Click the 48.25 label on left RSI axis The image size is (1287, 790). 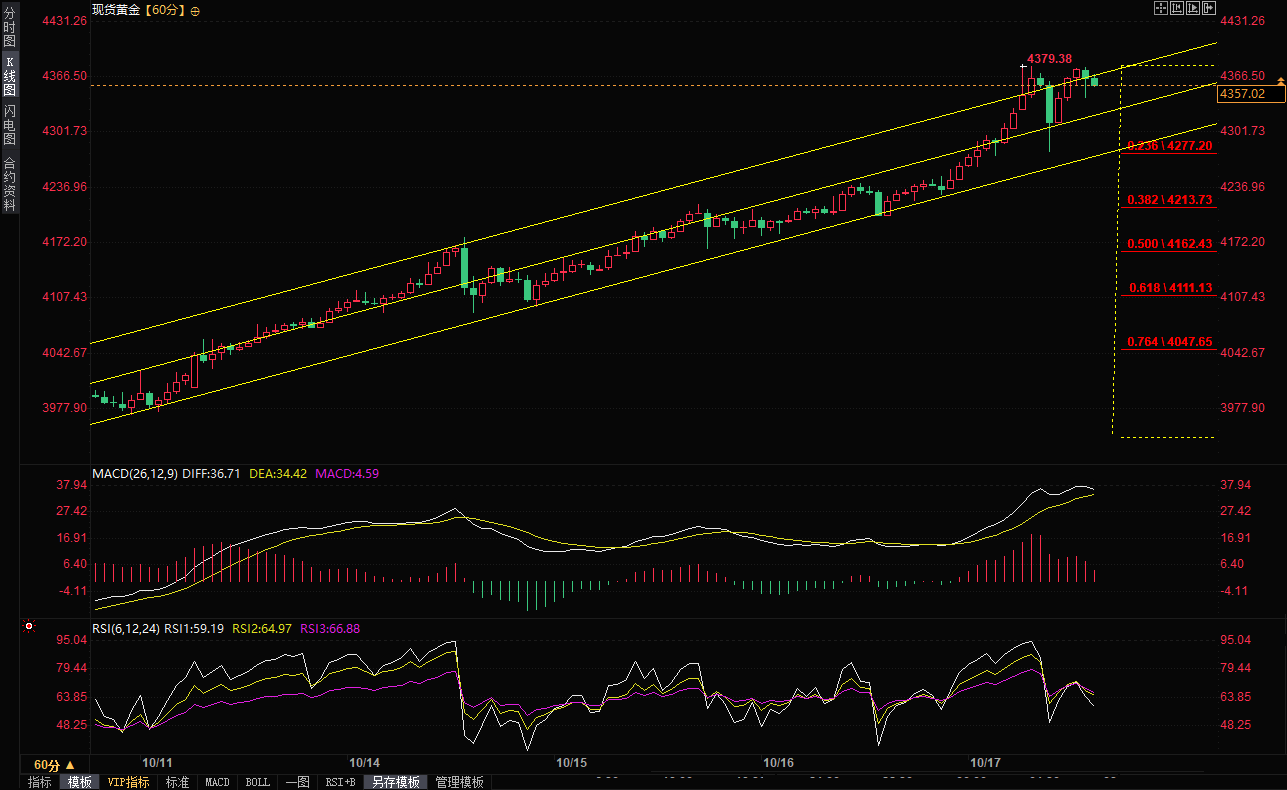[72, 724]
